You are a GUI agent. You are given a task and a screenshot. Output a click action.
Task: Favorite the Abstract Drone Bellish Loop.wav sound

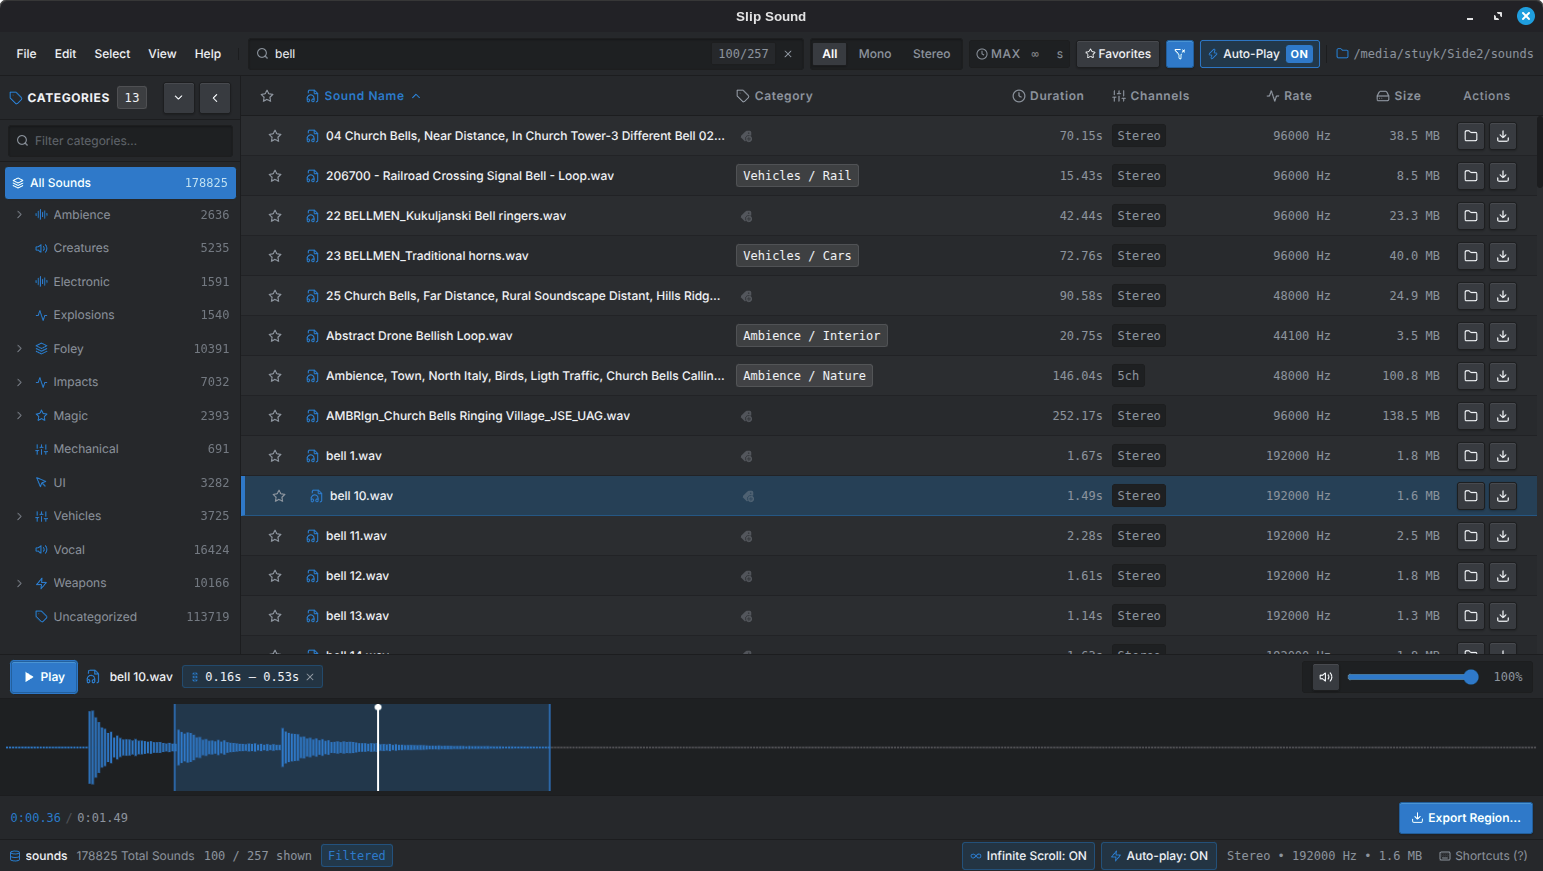click(x=275, y=336)
